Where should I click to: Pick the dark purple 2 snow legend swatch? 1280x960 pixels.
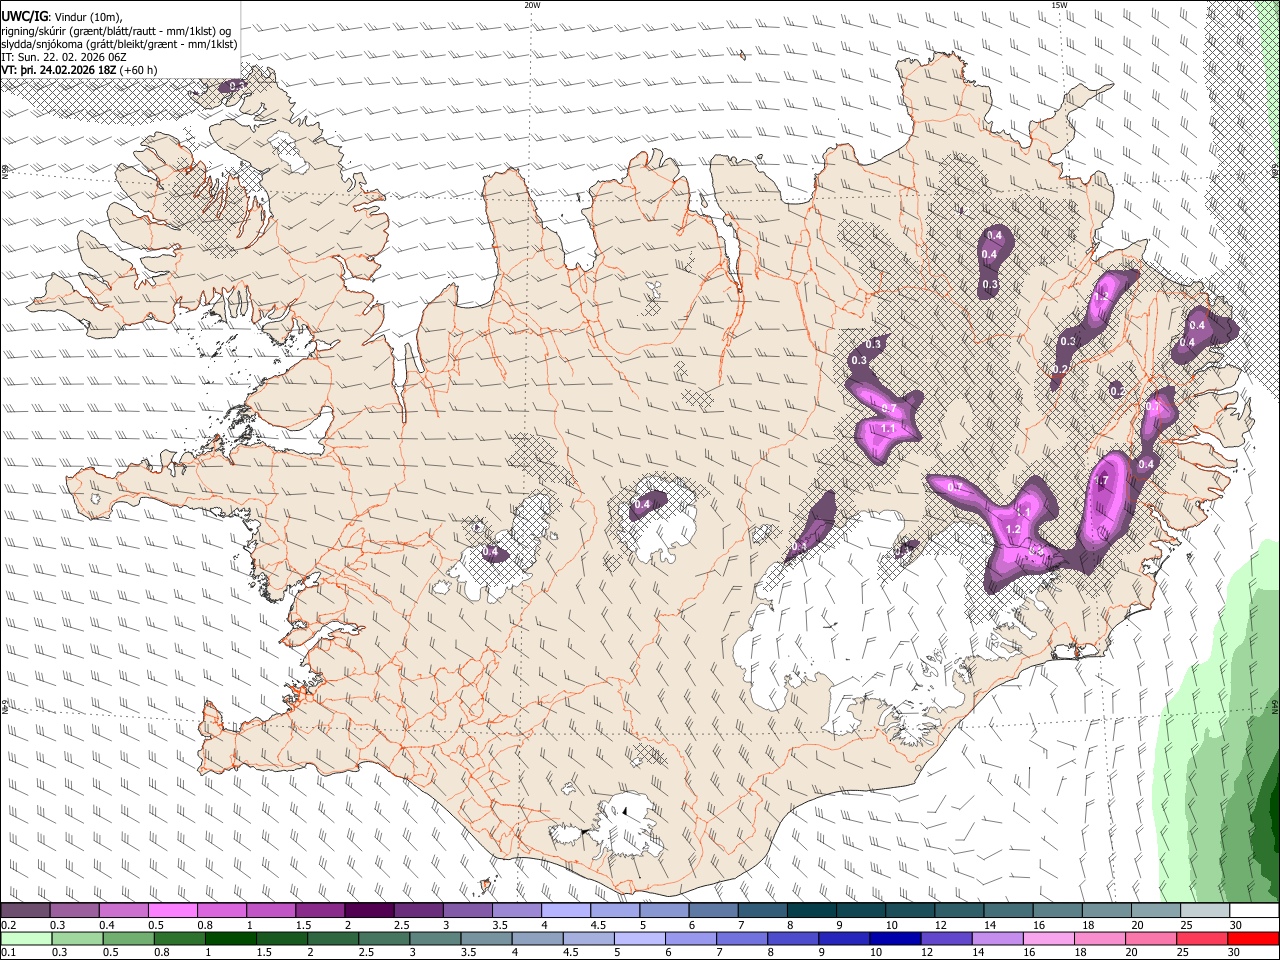368,910
